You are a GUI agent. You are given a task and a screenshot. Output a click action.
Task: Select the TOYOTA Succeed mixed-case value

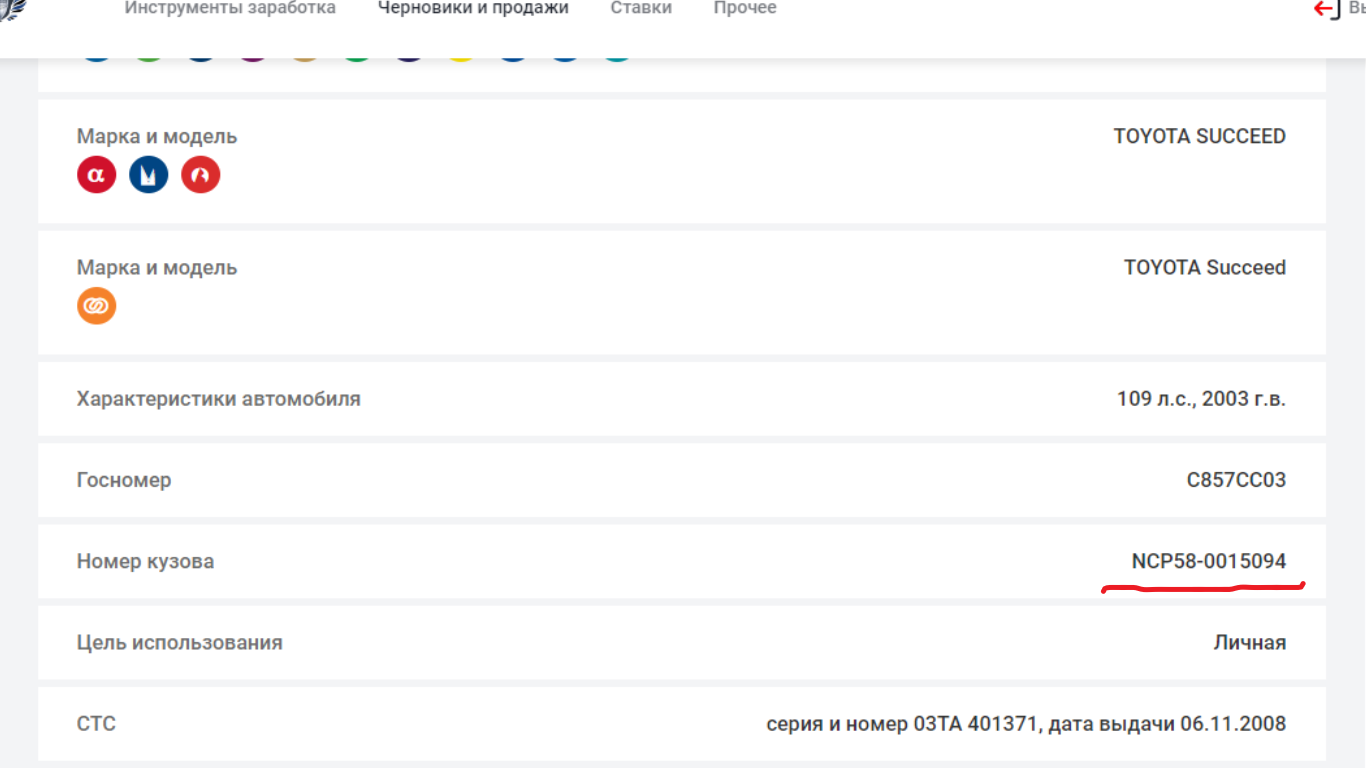point(1205,268)
